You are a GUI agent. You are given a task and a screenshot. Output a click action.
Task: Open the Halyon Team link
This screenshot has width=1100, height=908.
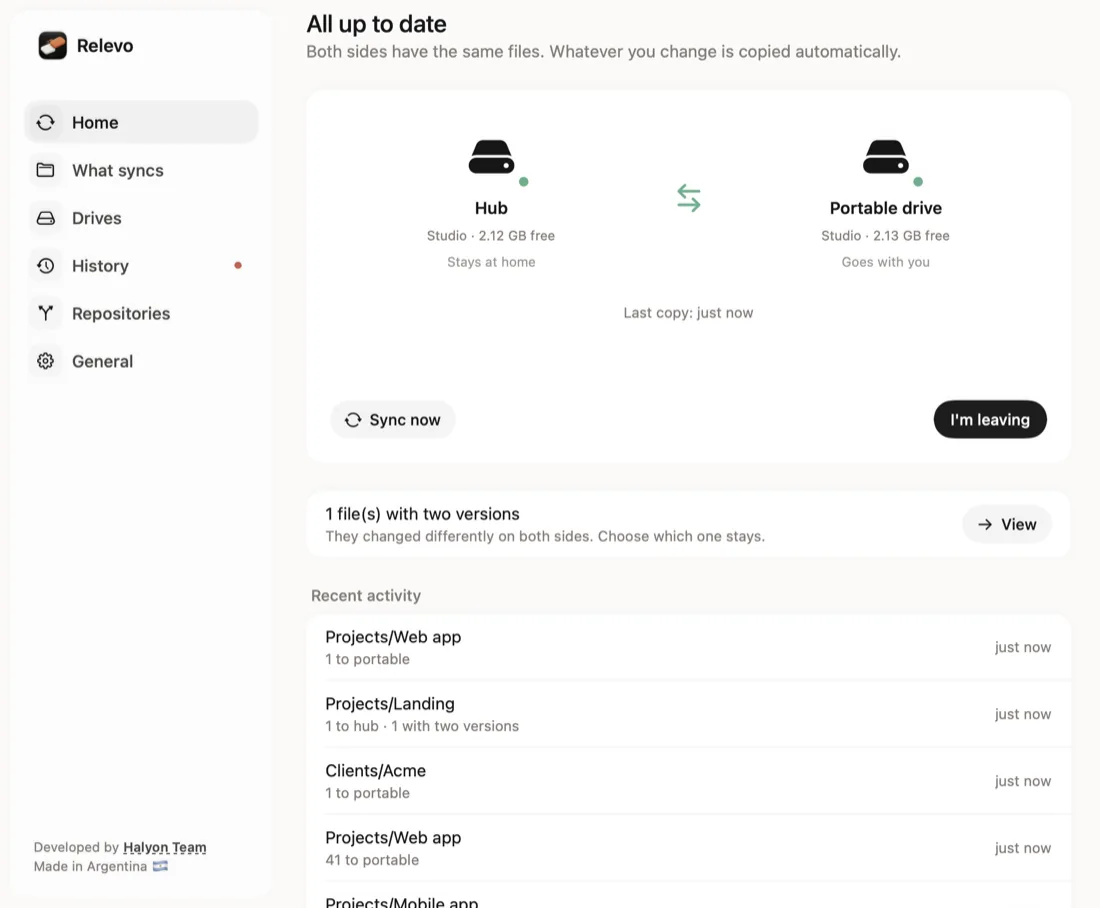click(x=165, y=848)
